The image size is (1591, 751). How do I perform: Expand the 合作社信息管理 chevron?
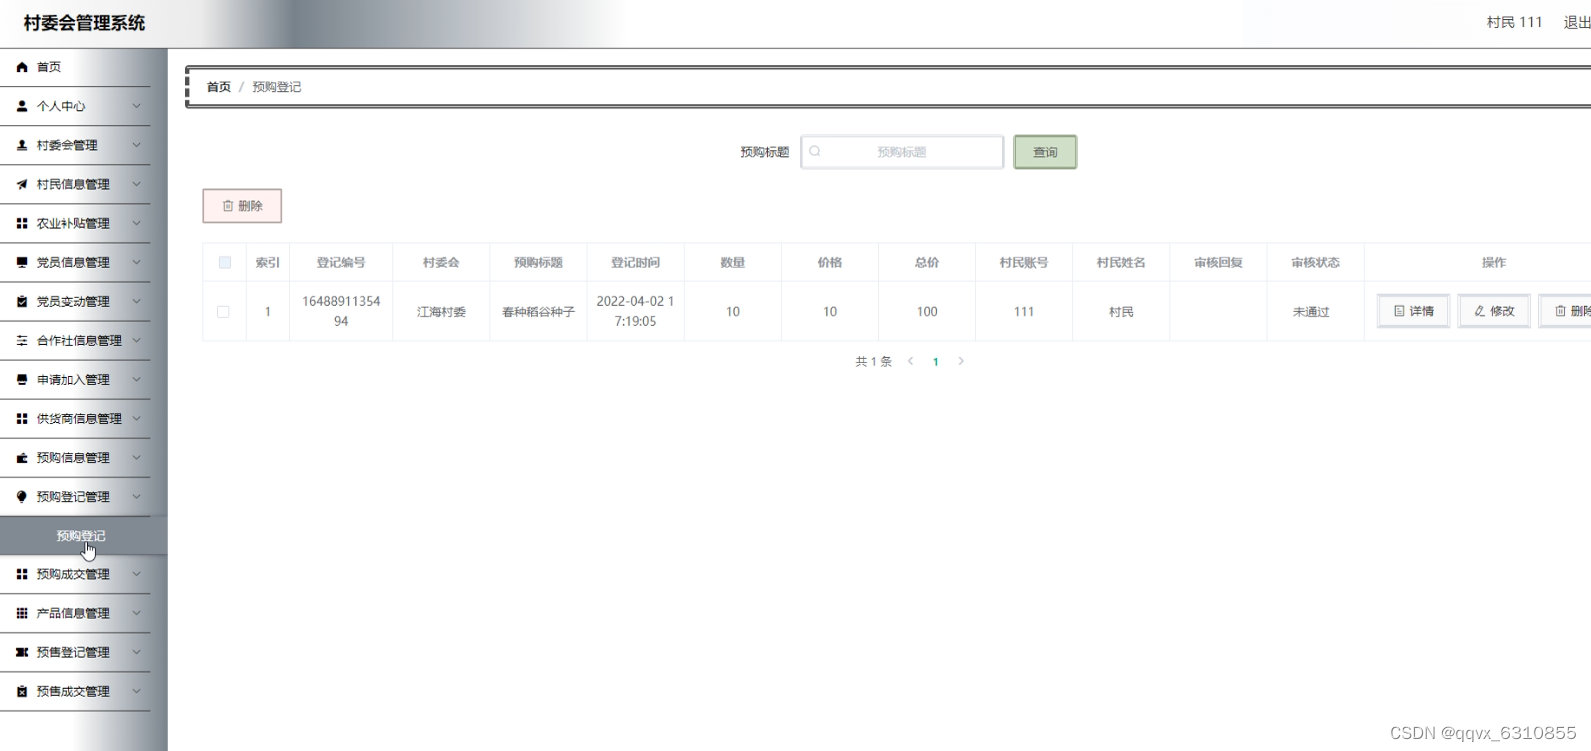[137, 340]
